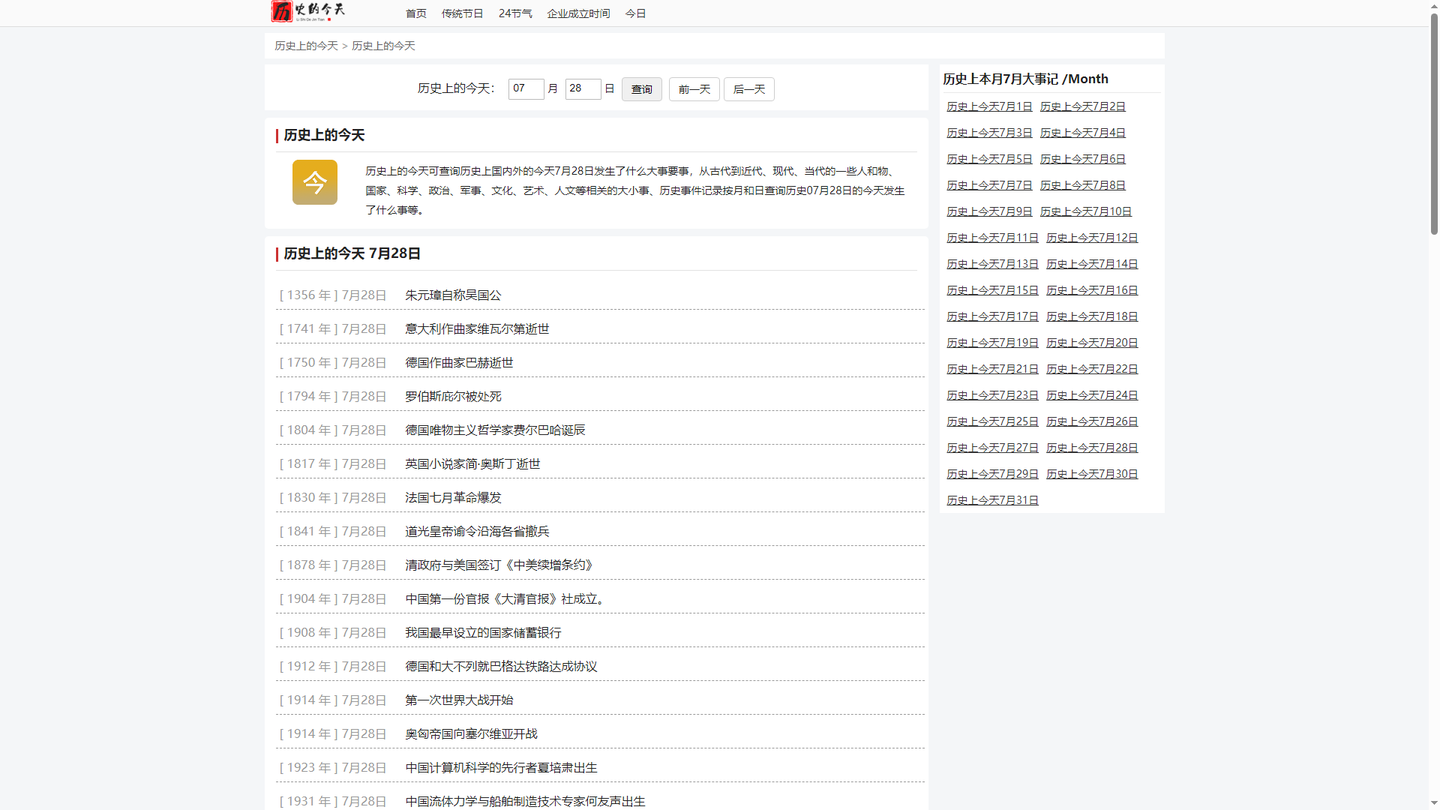Open the entry 意大利作曲家维瓦尔第逝世
Screen dimensions: 1440x810
point(477,329)
